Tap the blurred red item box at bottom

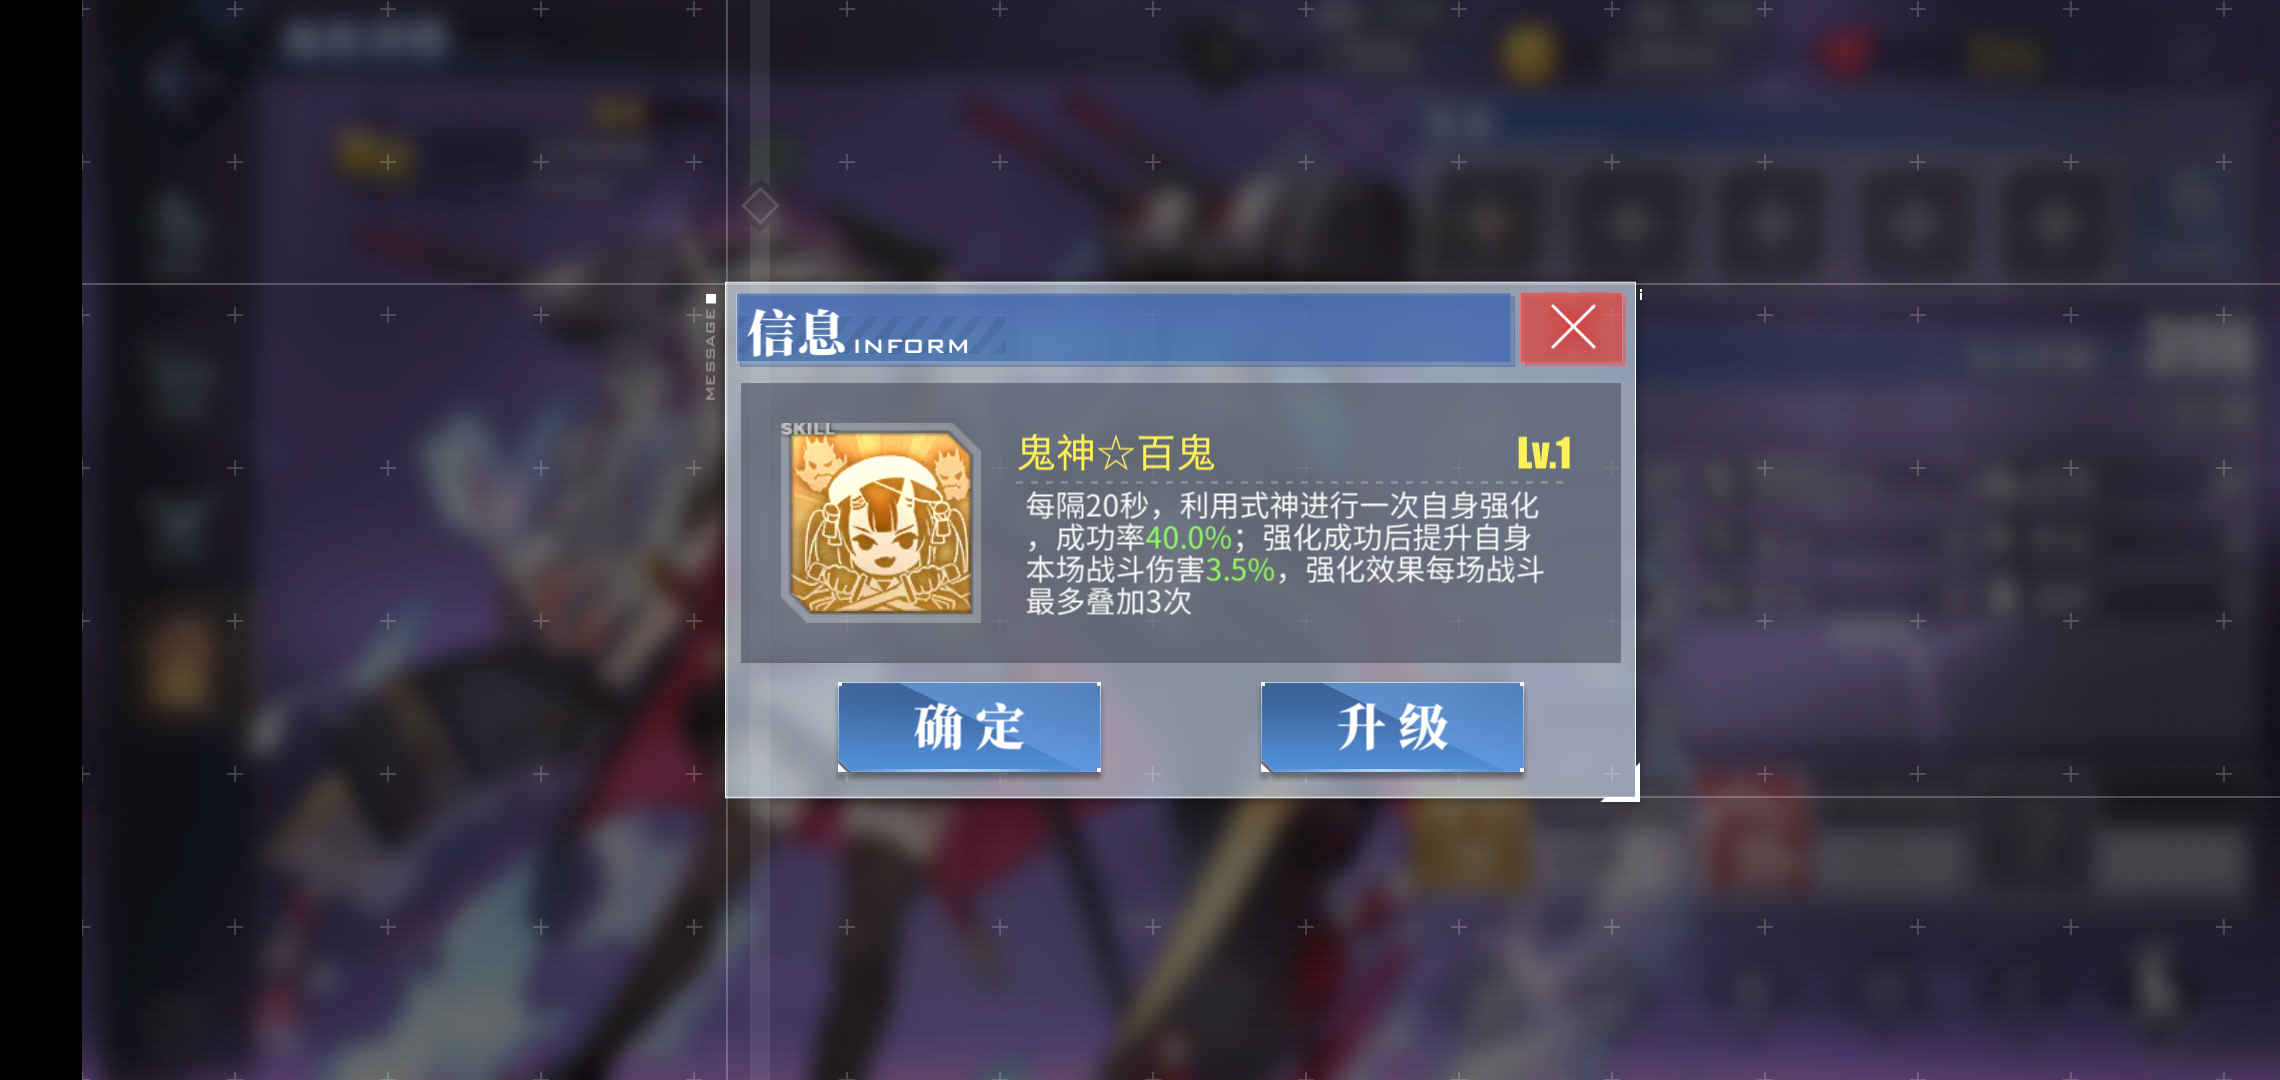(1755, 832)
